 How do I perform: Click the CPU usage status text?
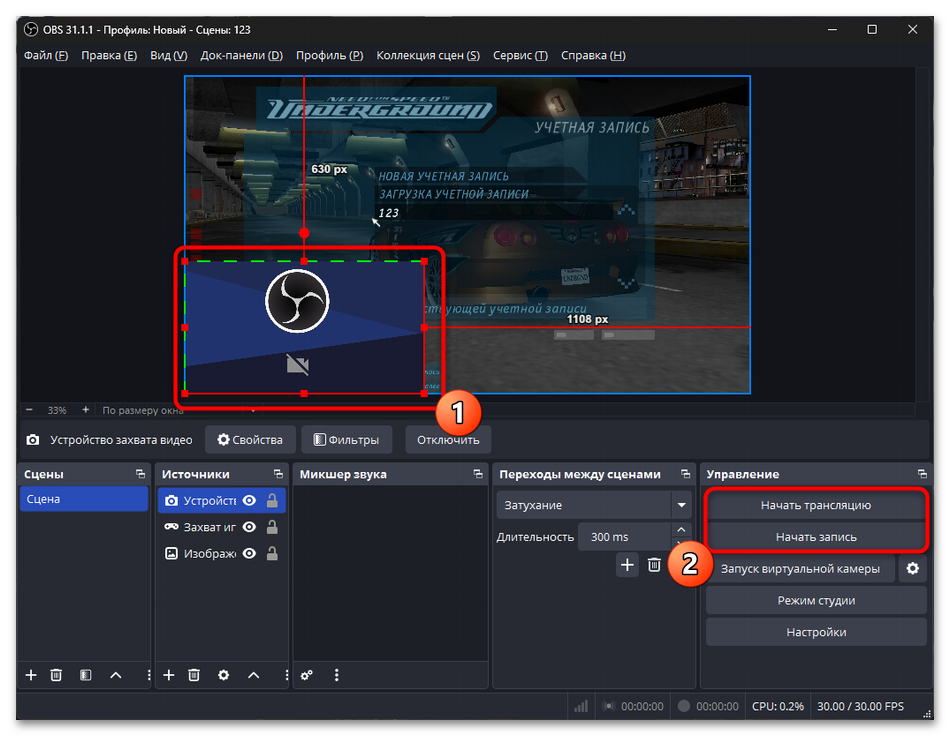point(777,706)
